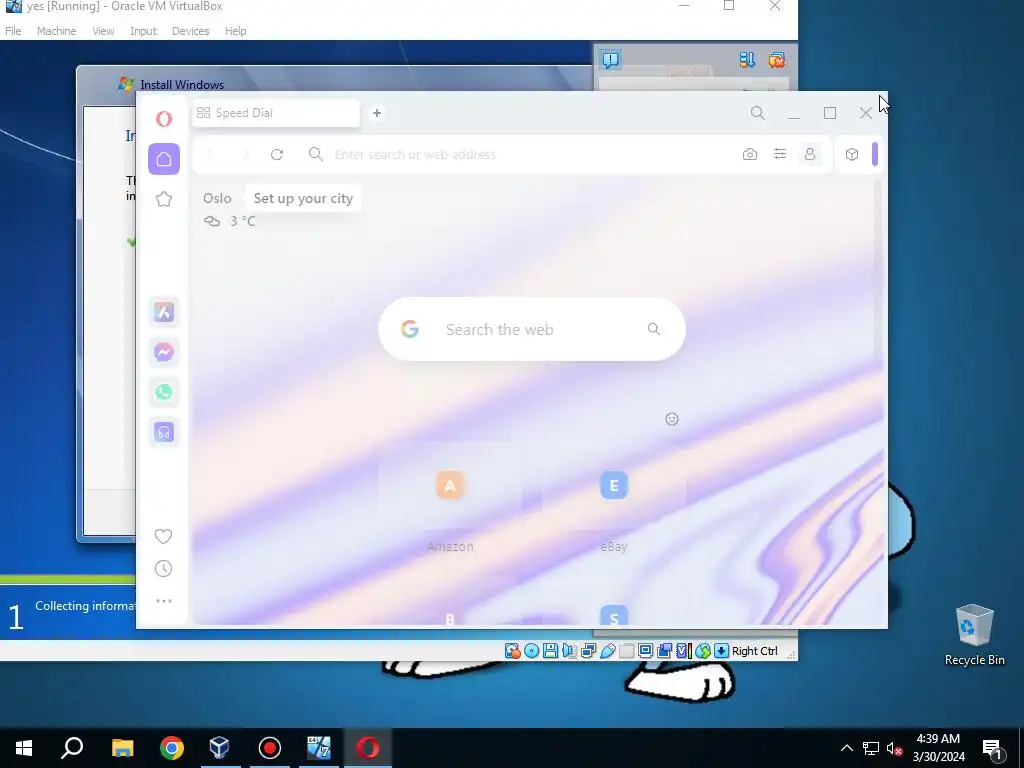
Task: Click search magnifier inside Google search box
Action: tap(654, 329)
